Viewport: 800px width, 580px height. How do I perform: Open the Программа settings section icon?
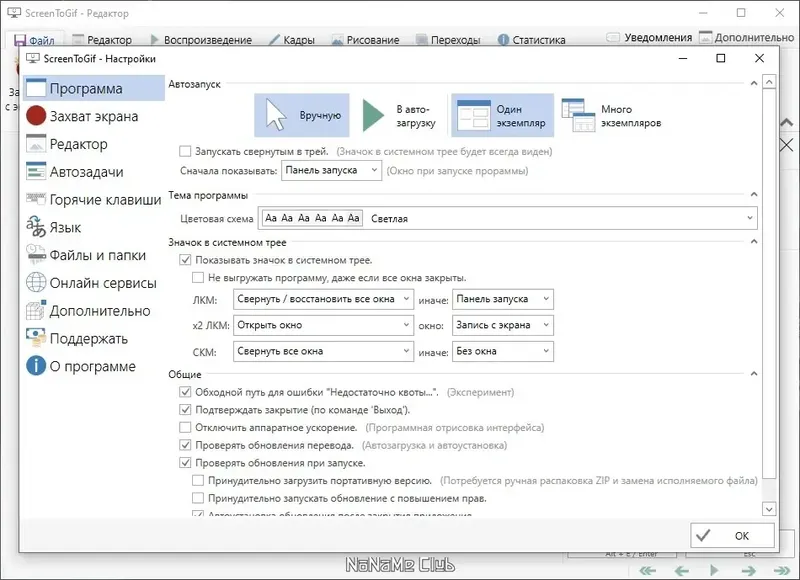pyautogui.click(x=36, y=88)
